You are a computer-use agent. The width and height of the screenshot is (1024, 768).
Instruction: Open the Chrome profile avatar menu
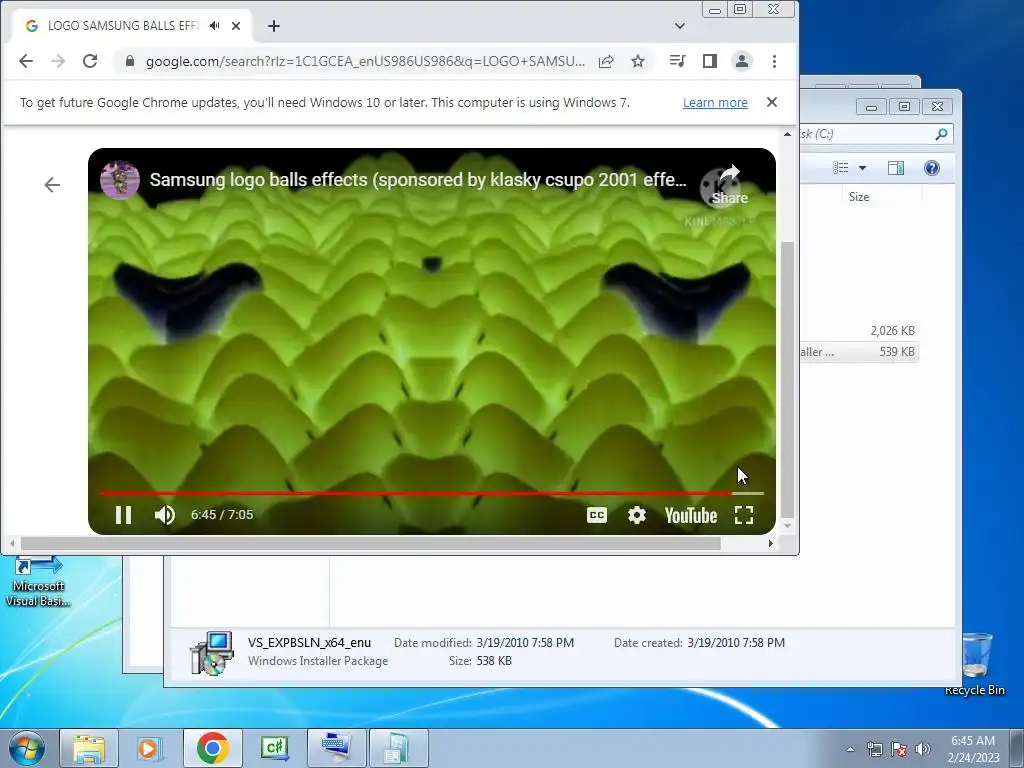click(x=742, y=61)
